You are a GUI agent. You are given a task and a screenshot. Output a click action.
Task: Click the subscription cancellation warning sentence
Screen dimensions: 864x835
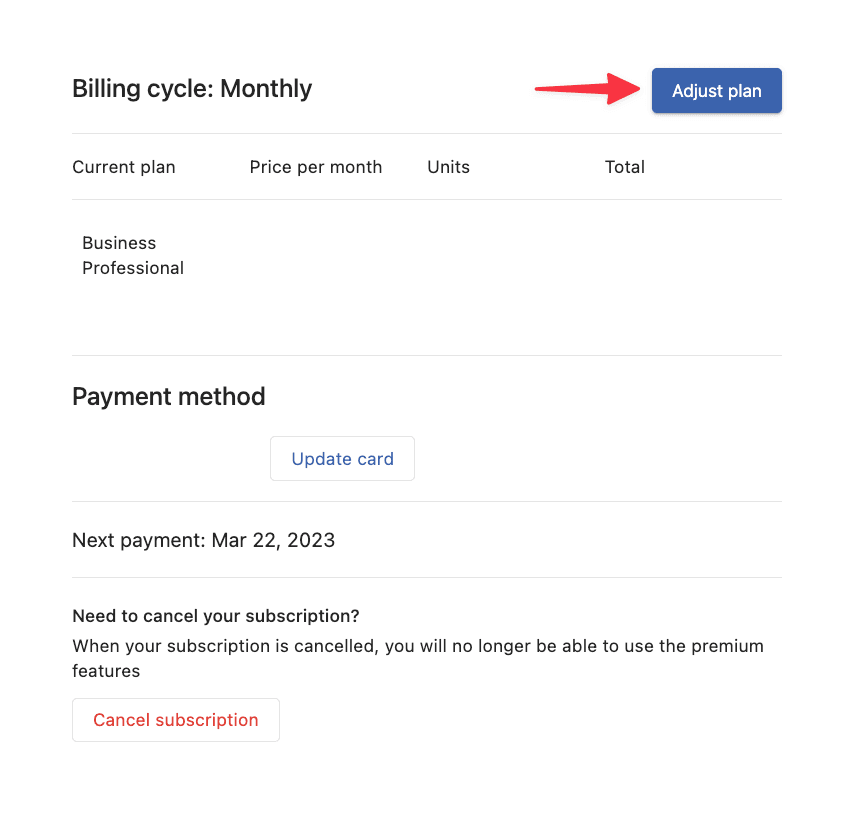pos(418,646)
